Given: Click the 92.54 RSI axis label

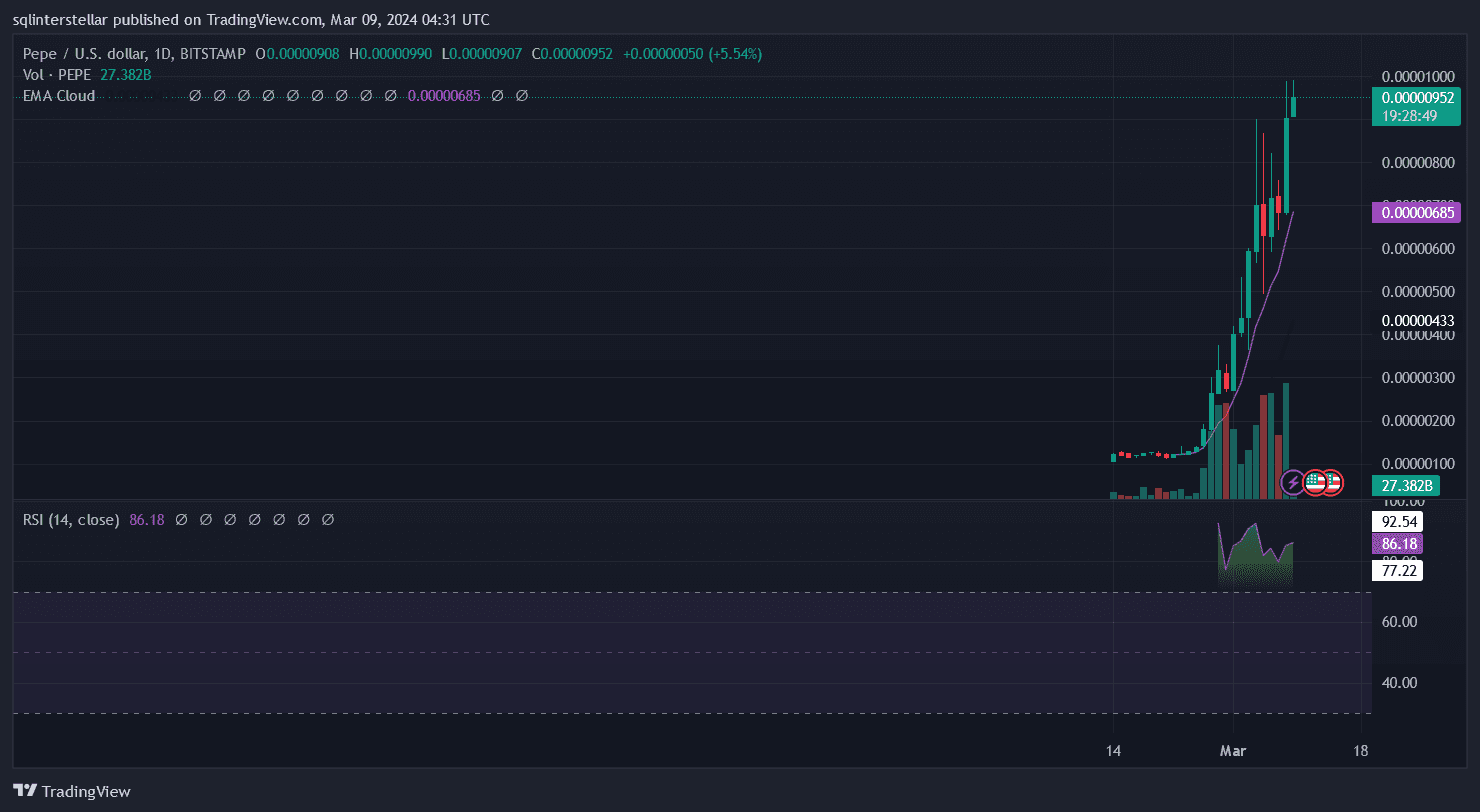Looking at the screenshot, I should [1398, 521].
